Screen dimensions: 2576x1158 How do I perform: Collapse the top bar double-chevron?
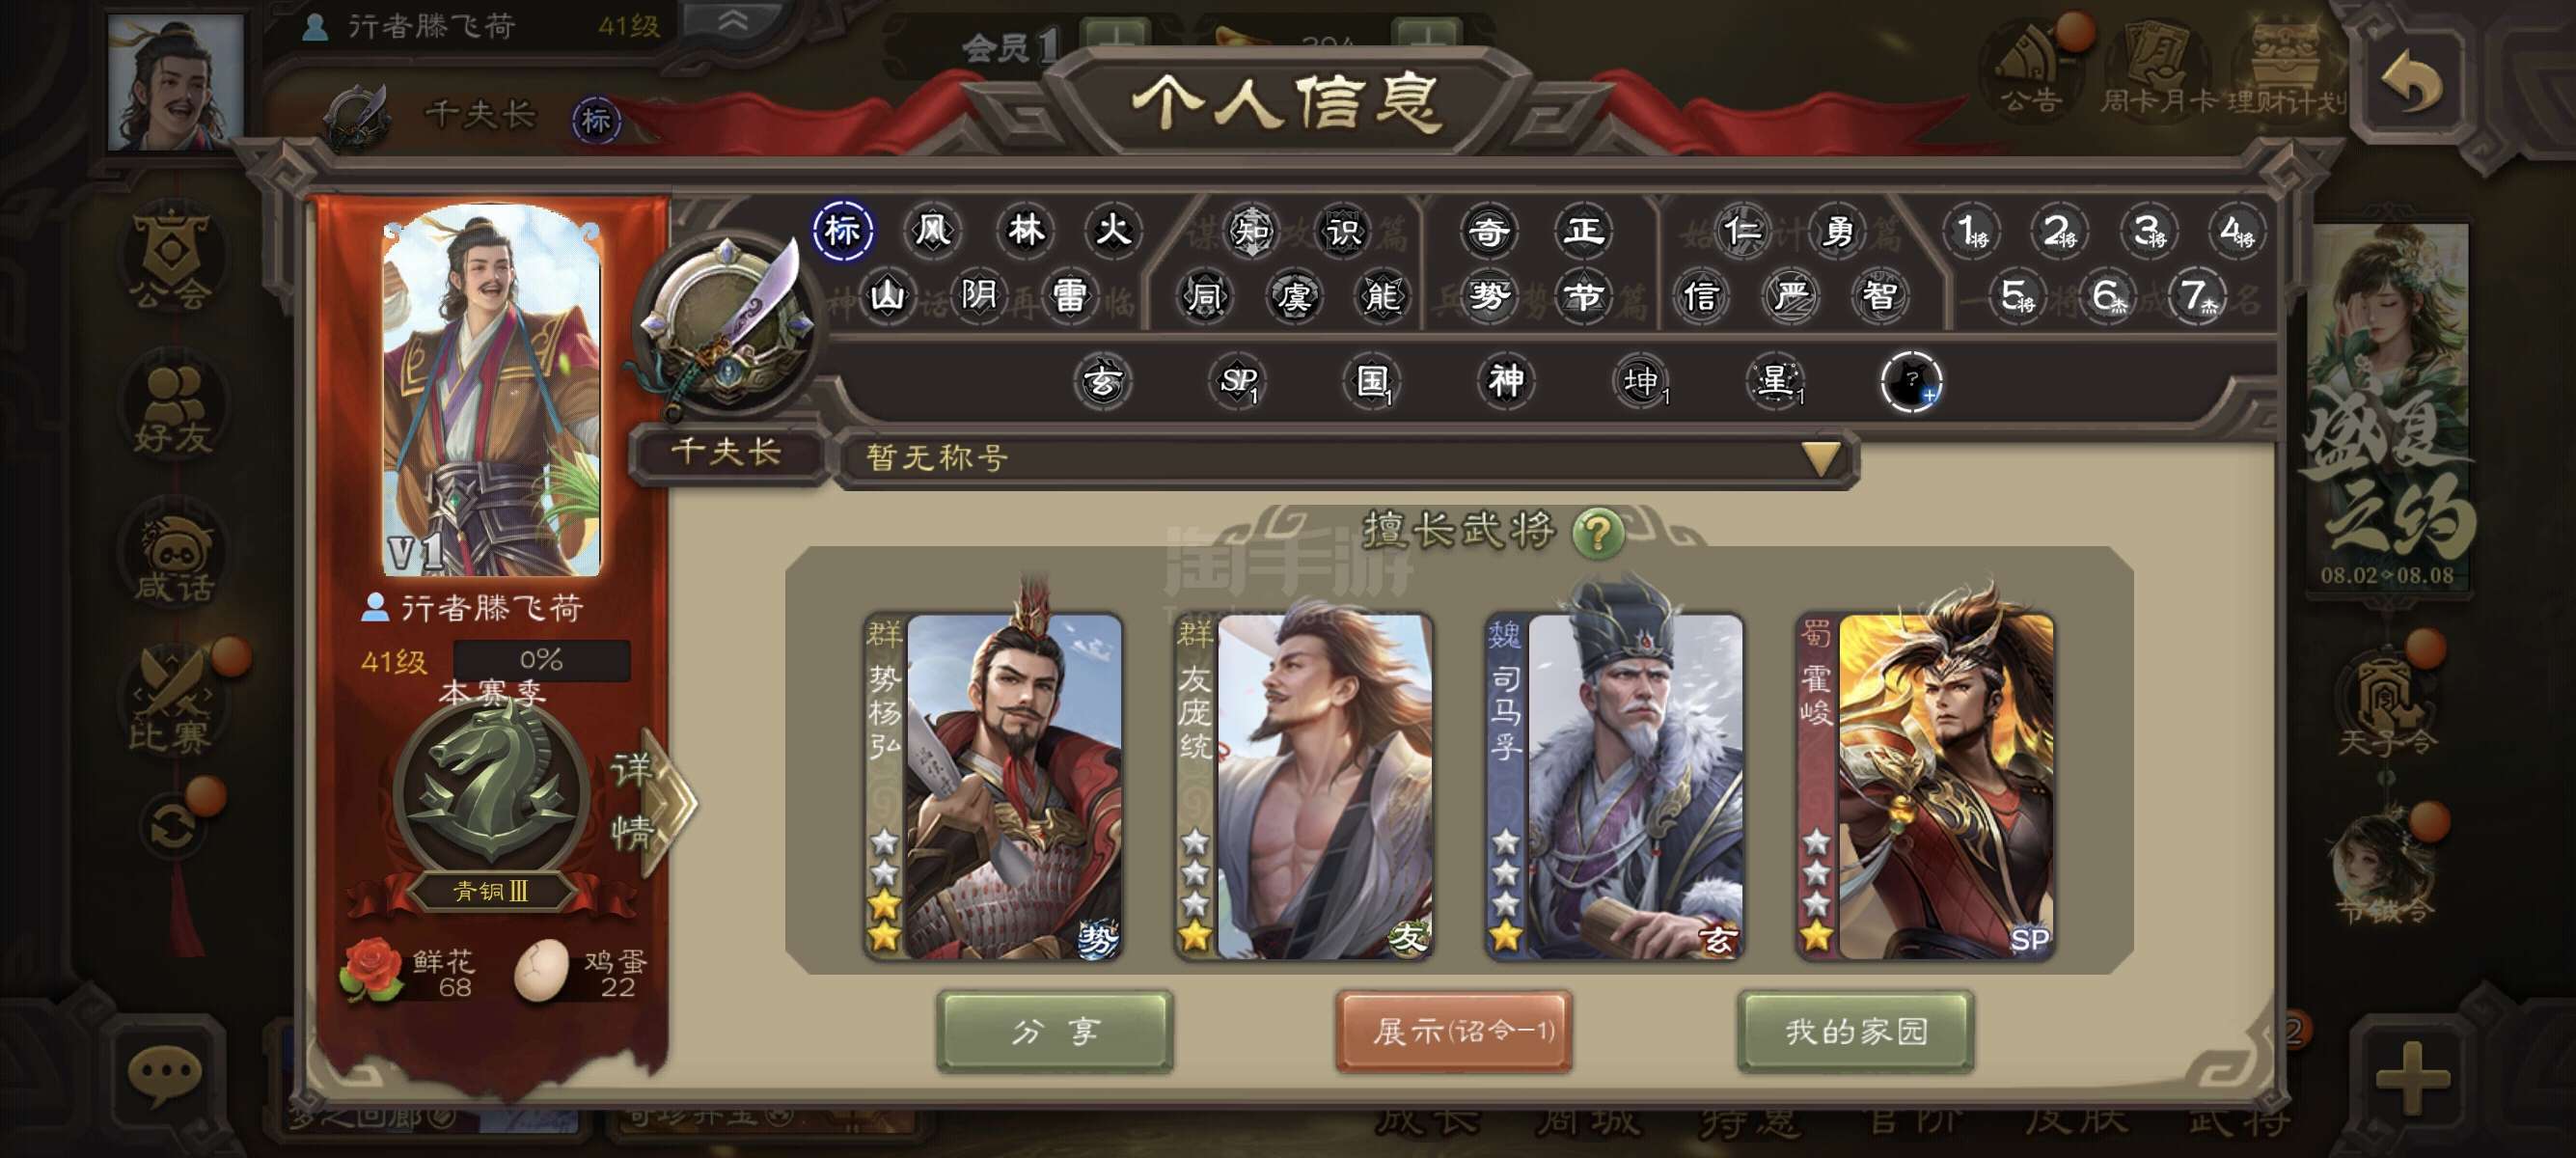(x=733, y=22)
